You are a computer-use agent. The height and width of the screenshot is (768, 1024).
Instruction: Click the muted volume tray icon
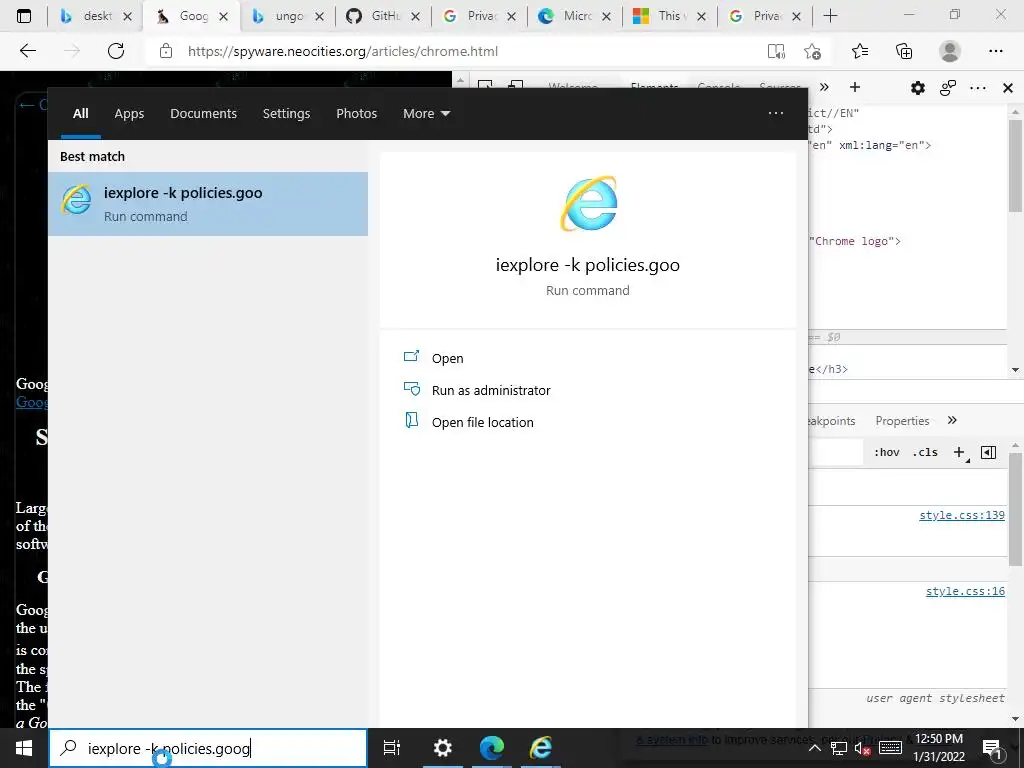pyautogui.click(x=863, y=748)
